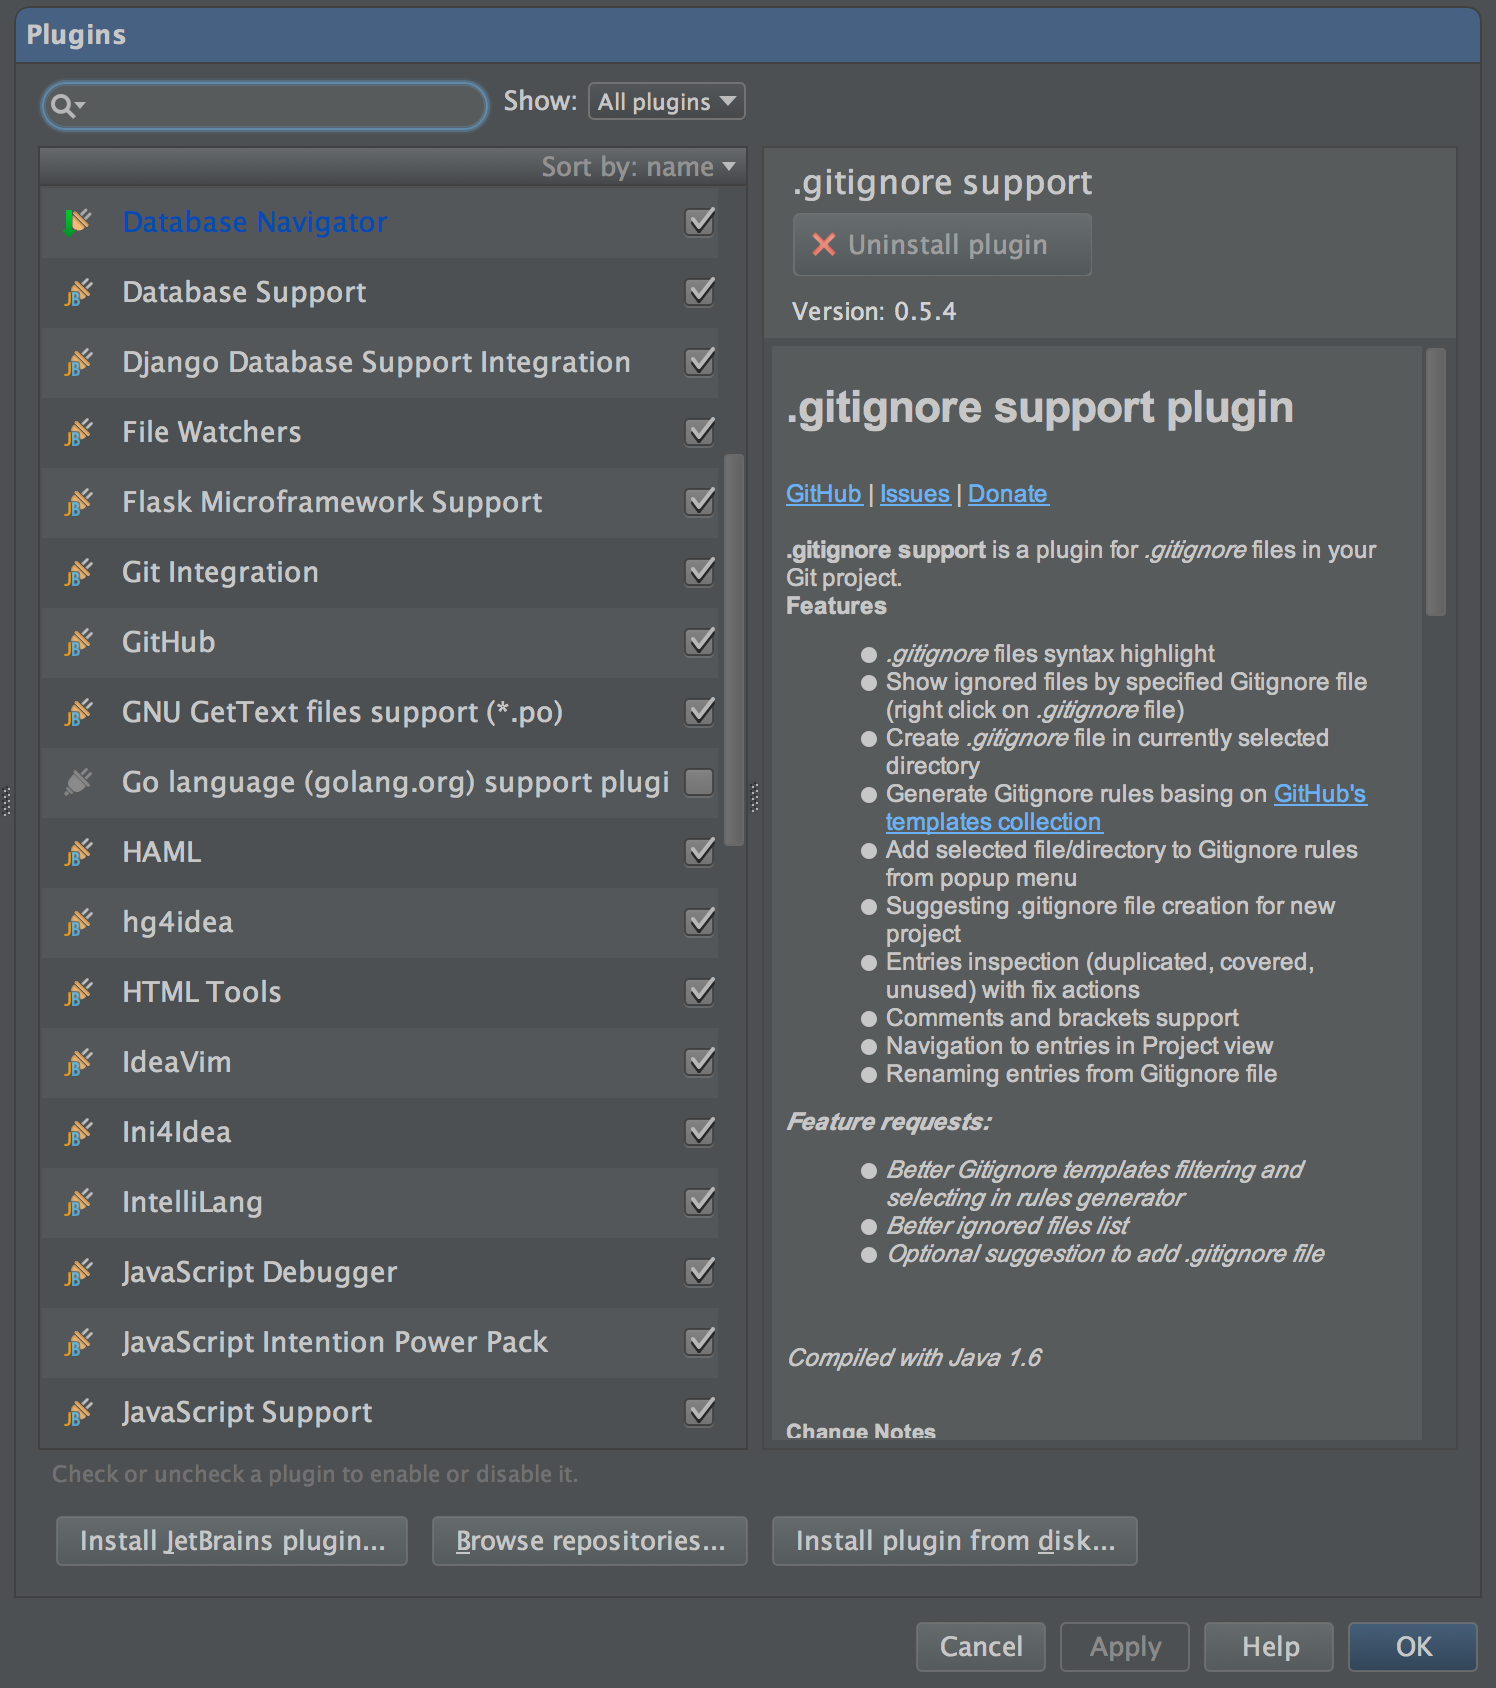
Task: Open Browse repositories dialog
Action: 590,1541
